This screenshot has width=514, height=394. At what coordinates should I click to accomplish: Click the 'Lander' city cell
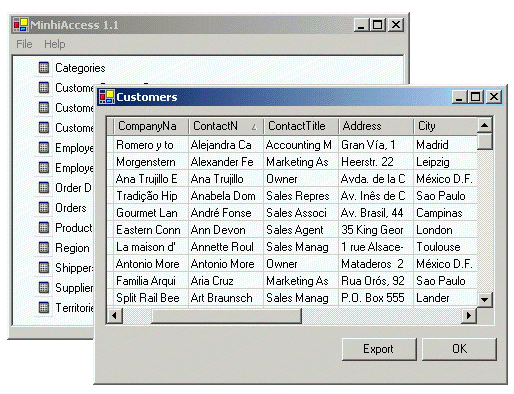pyautogui.click(x=446, y=298)
